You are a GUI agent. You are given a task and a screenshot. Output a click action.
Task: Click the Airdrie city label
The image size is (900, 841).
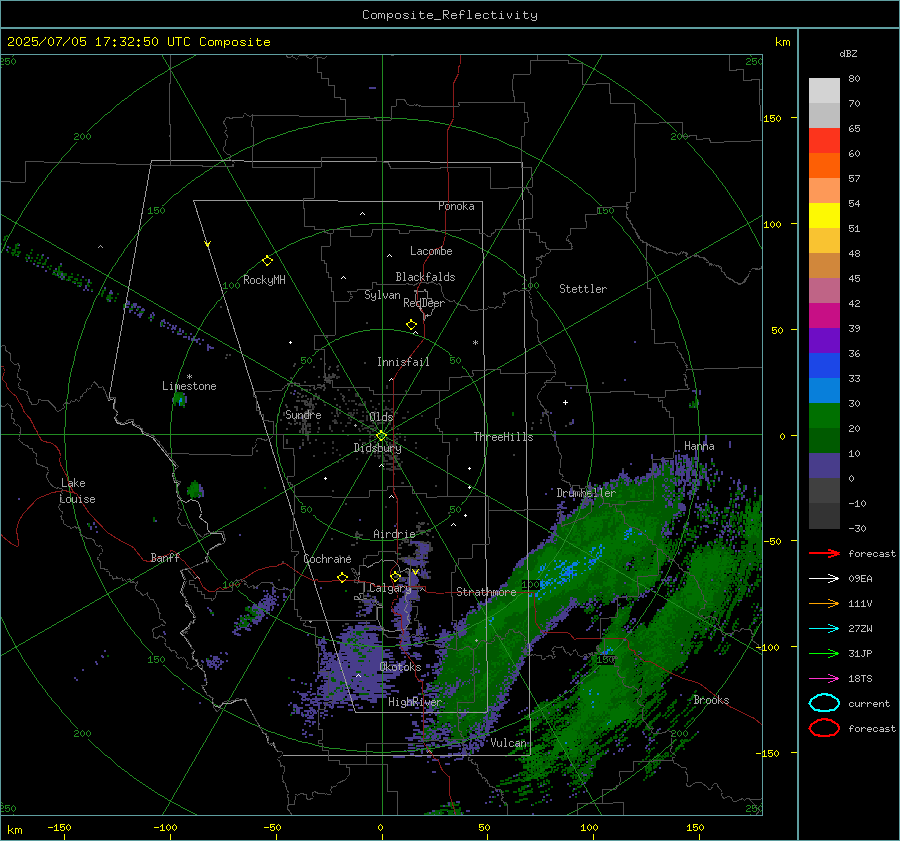pyautogui.click(x=394, y=534)
